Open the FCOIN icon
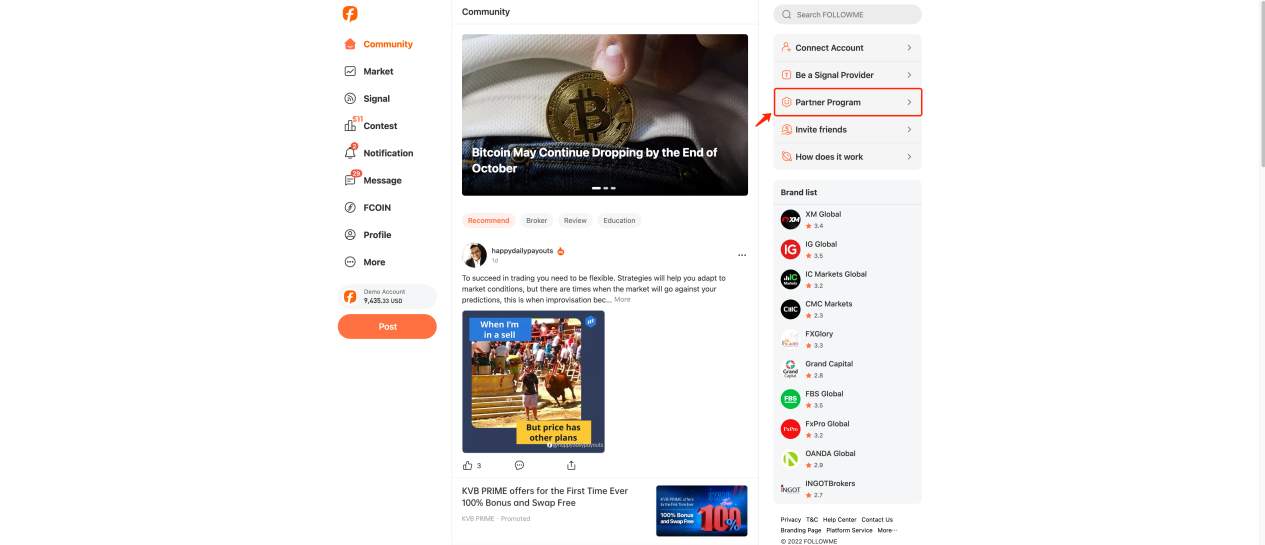This screenshot has height=545, width=1265. (x=350, y=207)
